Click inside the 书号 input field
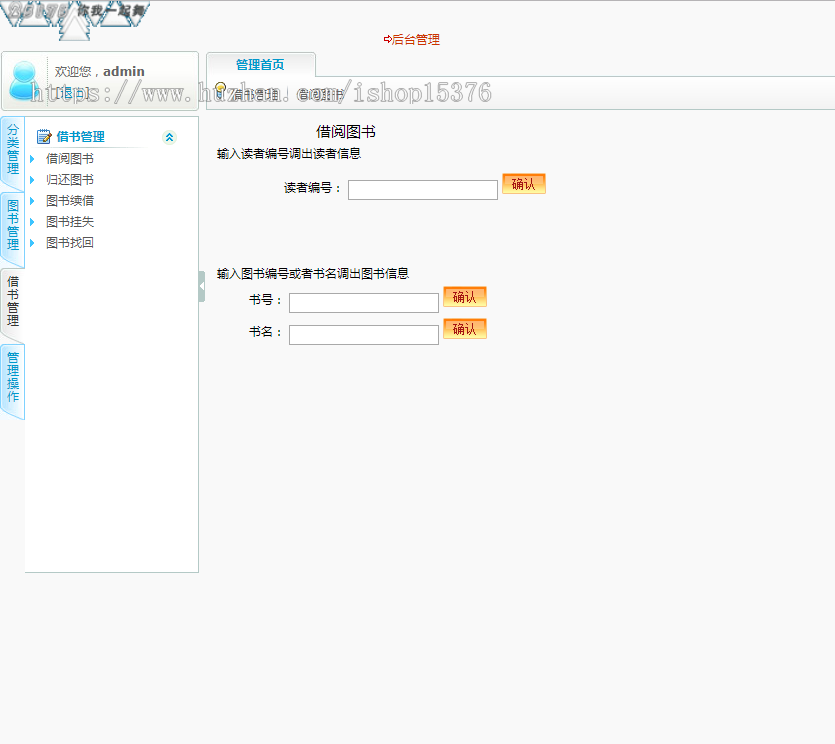 pyautogui.click(x=363, y=302)
